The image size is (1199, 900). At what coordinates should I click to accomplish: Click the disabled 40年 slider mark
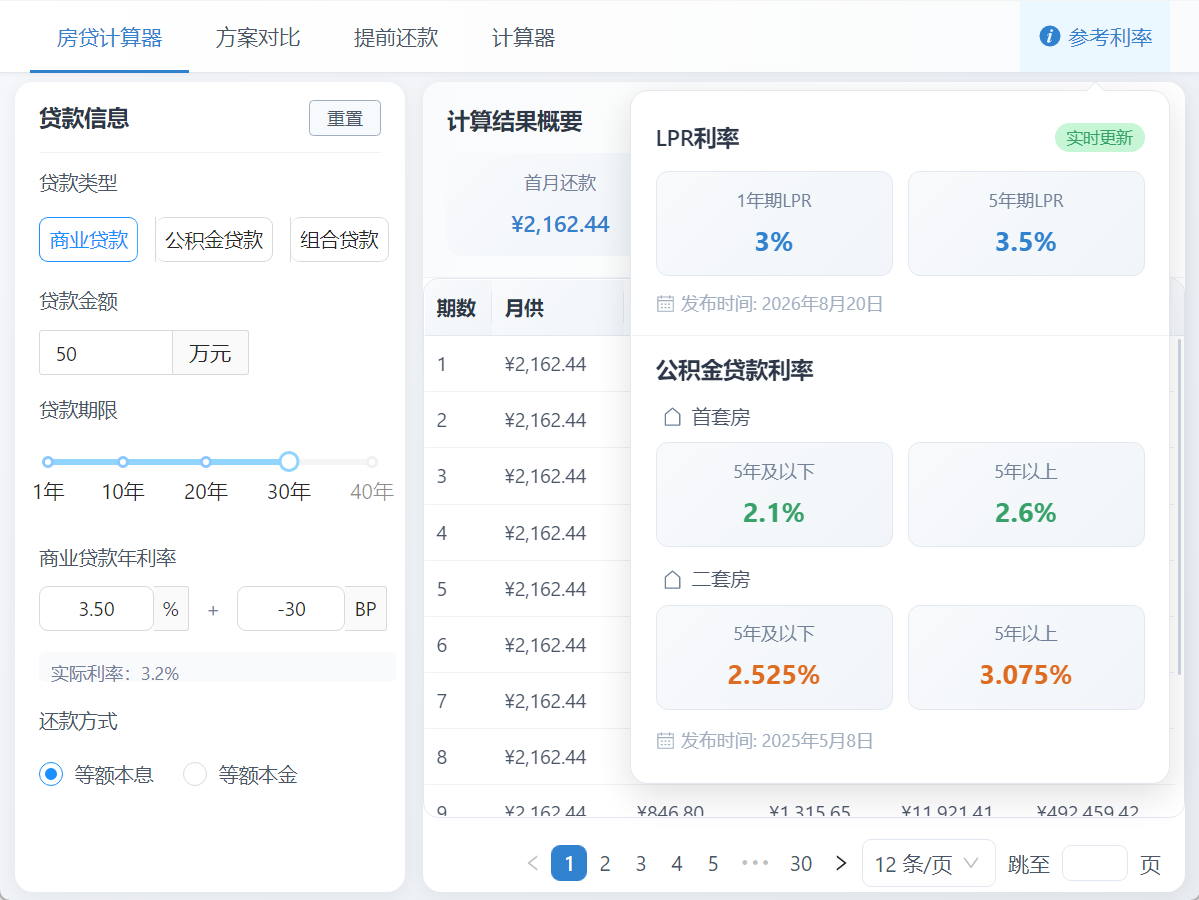(372, 462)
